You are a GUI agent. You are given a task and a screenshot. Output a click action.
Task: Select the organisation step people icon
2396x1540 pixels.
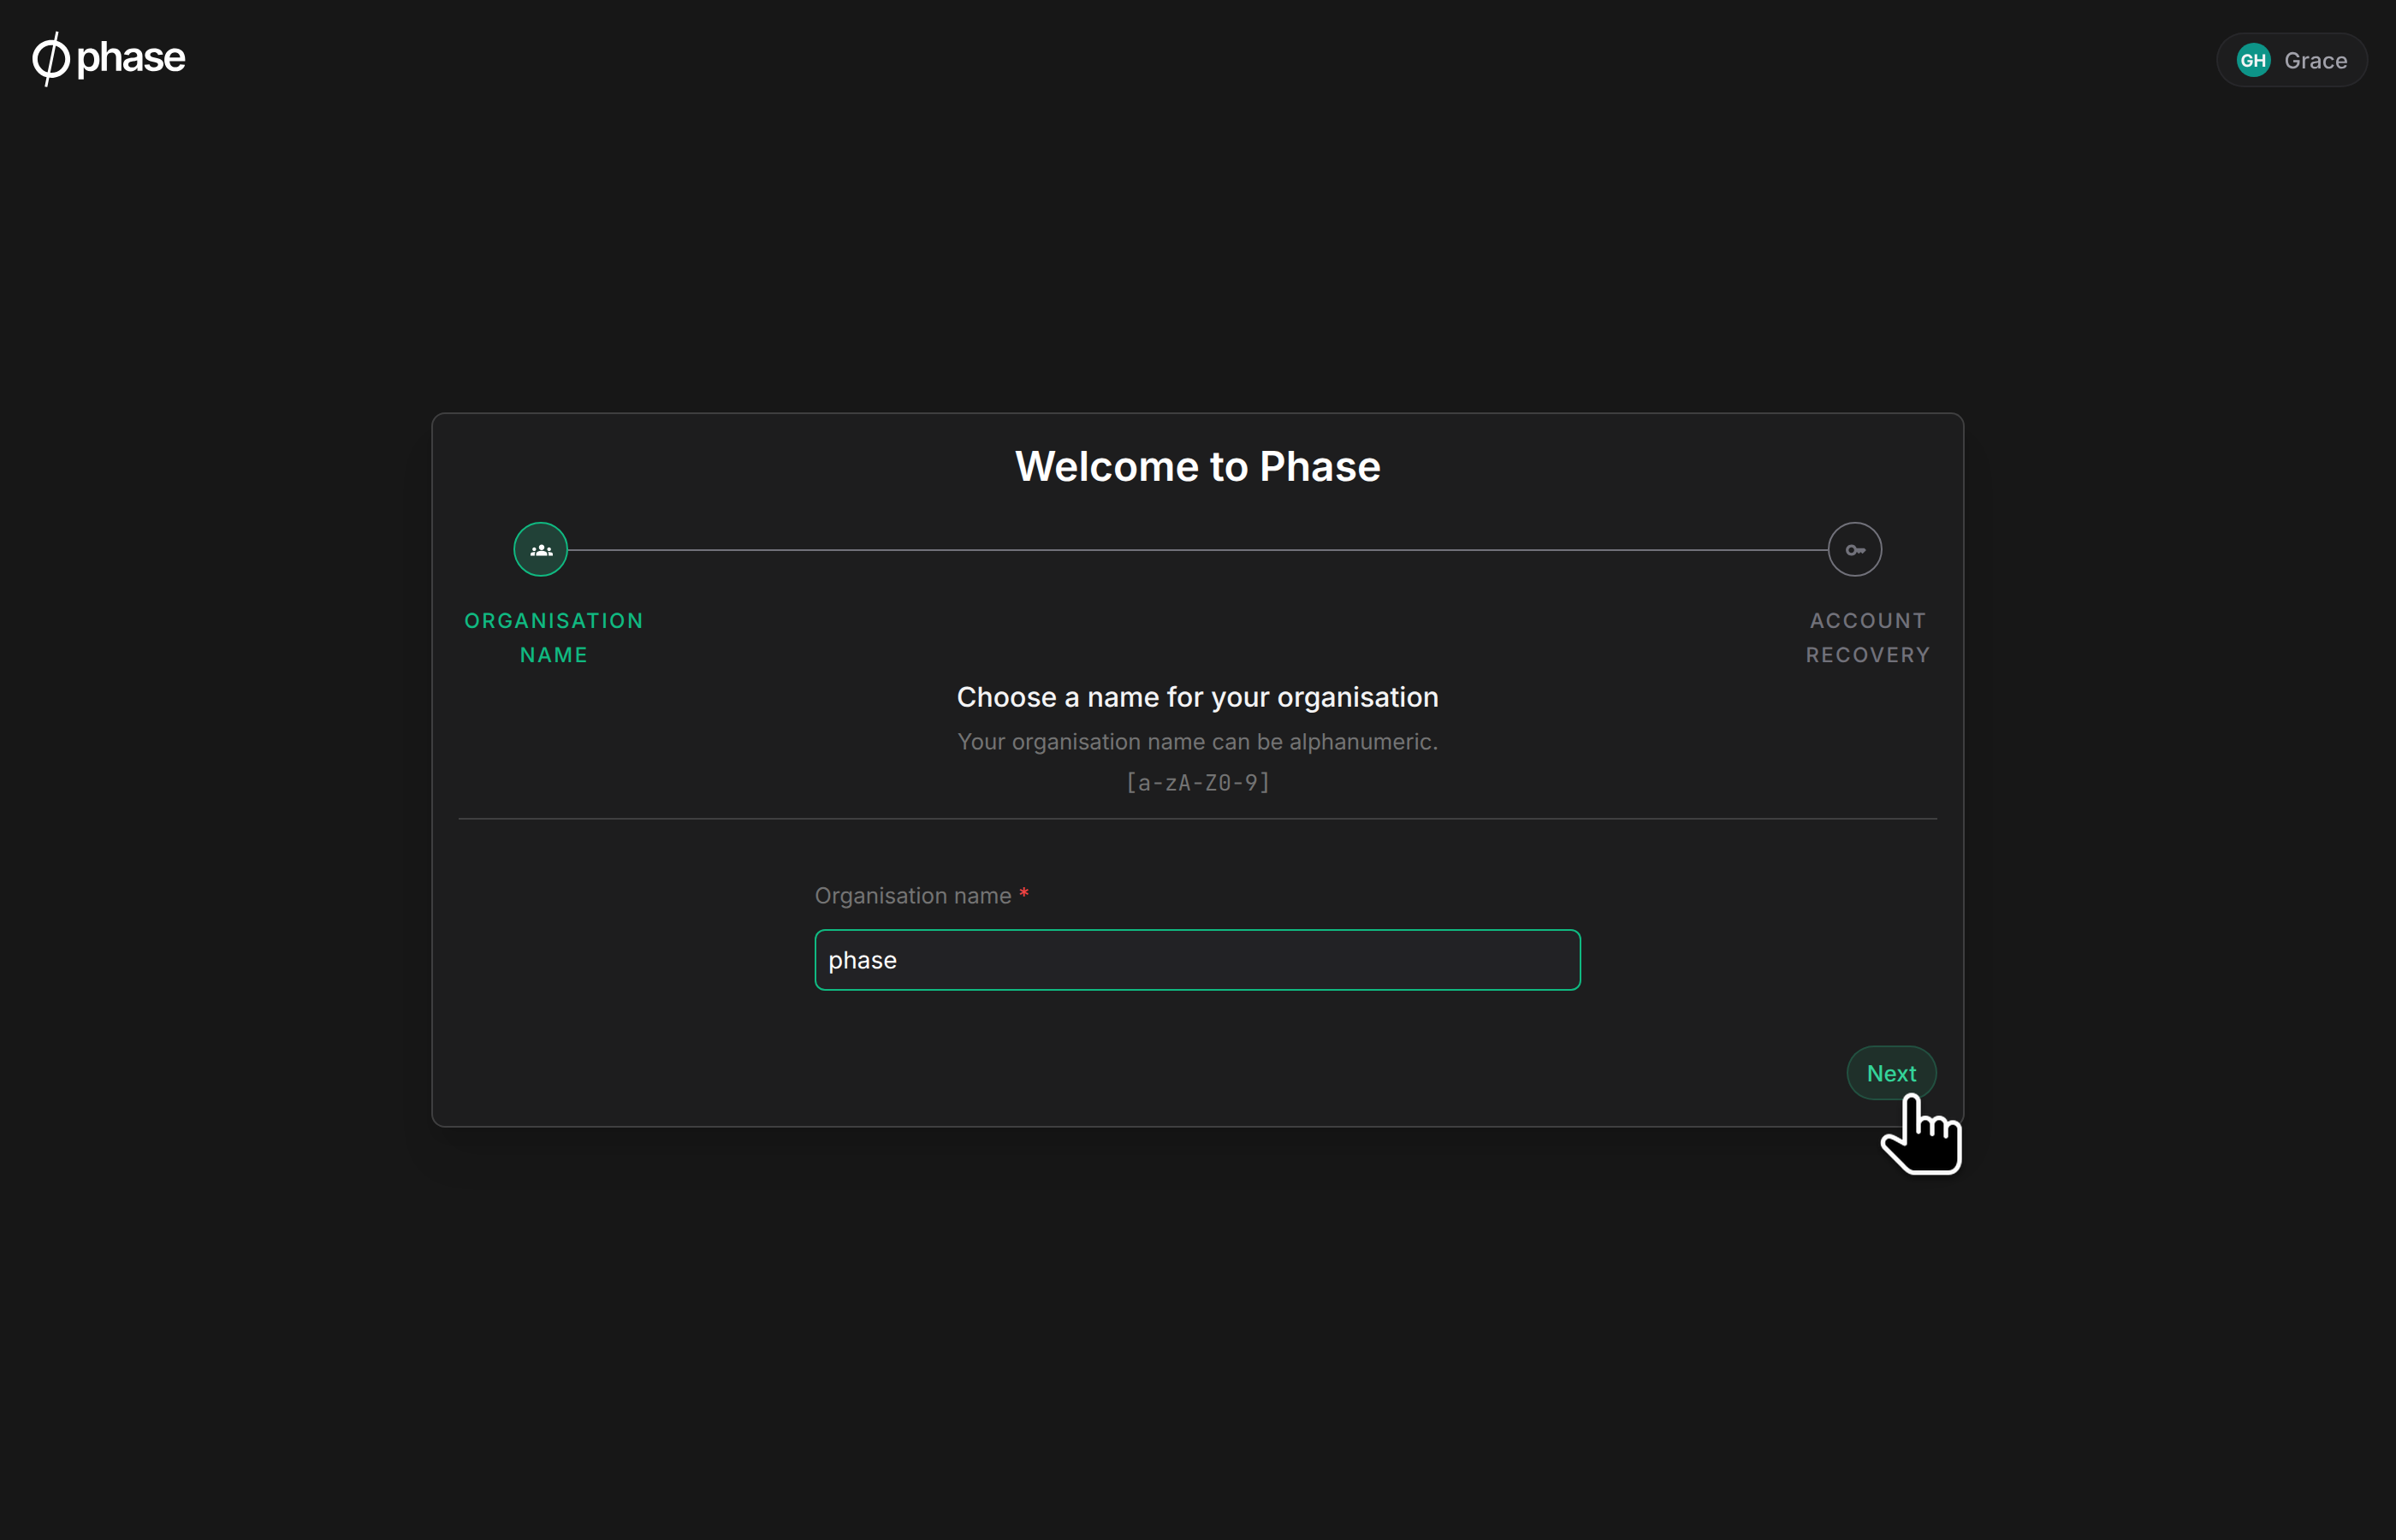pos(541,550)
